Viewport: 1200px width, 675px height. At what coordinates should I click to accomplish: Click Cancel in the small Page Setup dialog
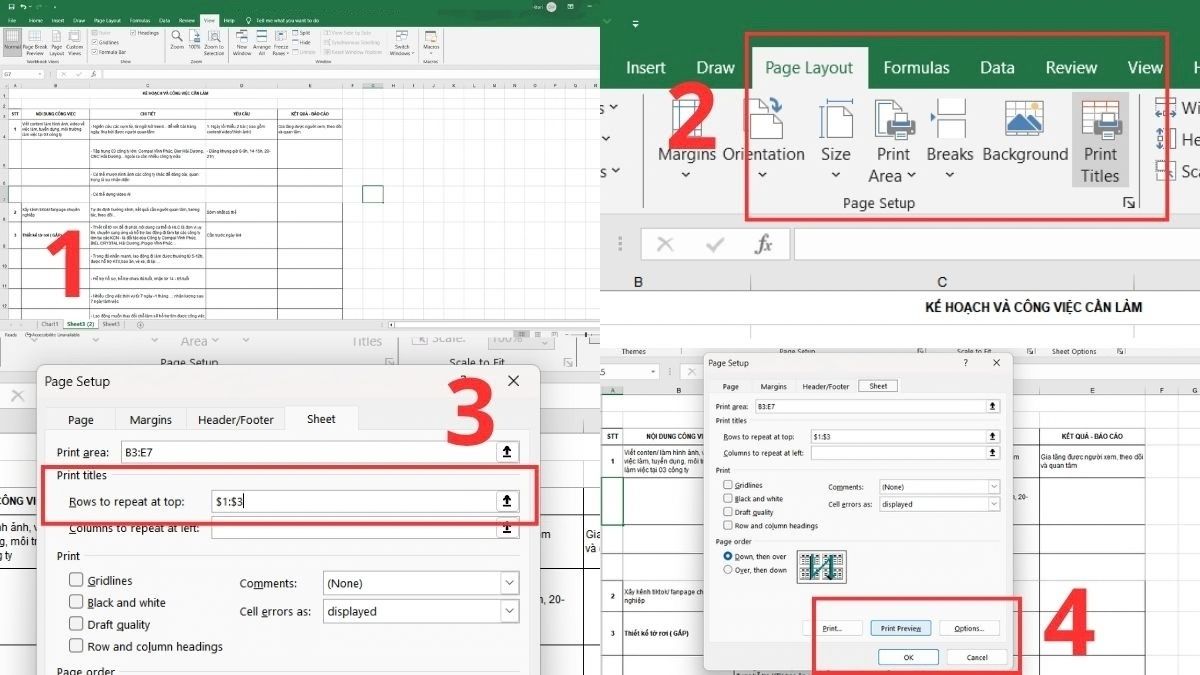click(x=977, y=656)
